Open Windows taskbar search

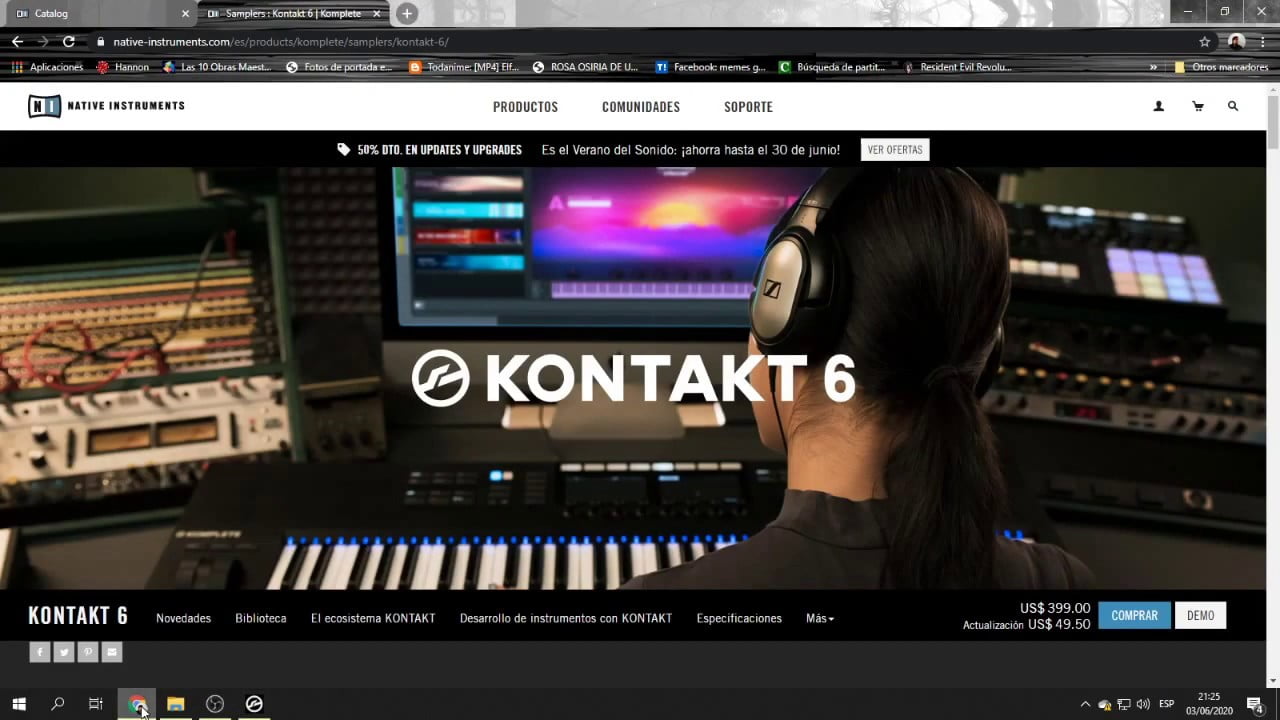click(x=57, y=704)
